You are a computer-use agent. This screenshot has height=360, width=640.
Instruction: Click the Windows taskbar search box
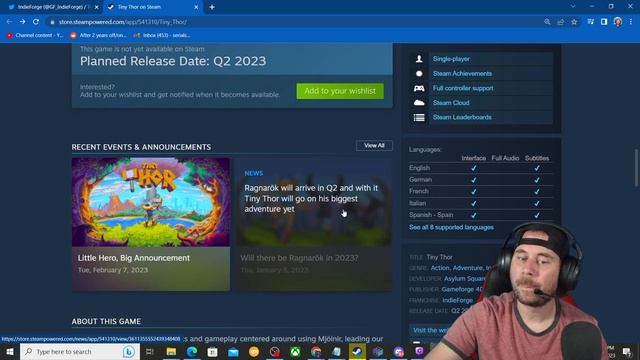click(x=80, y=351)
